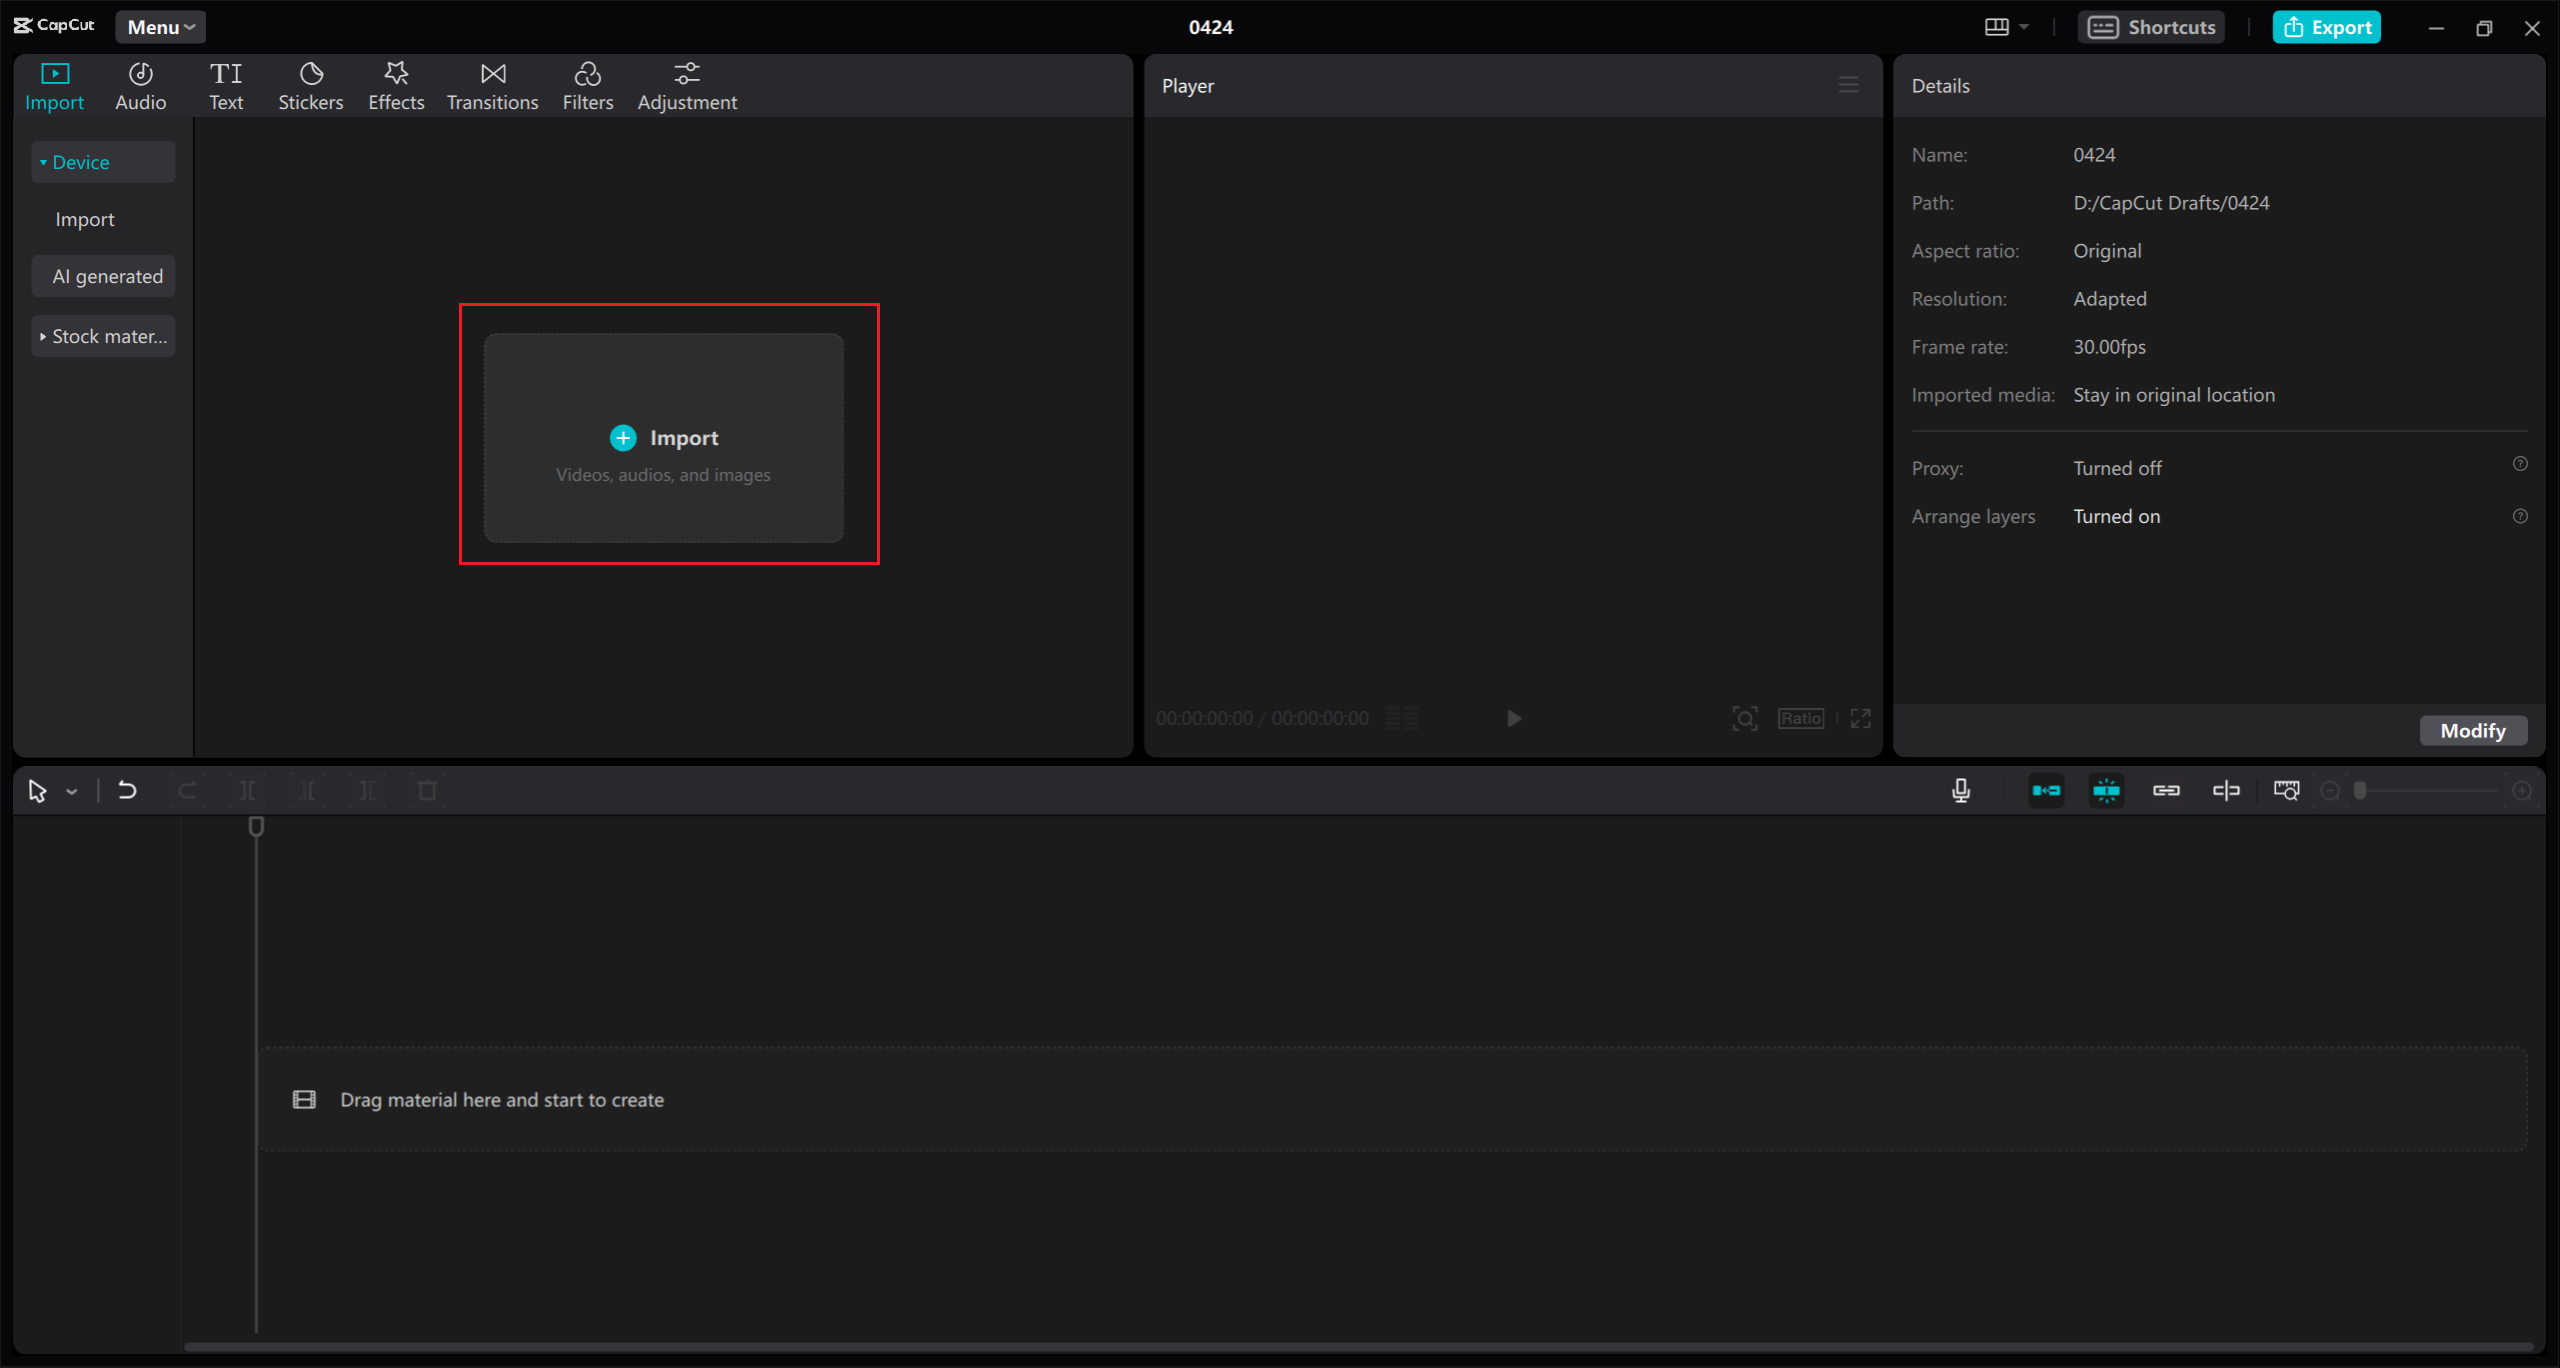Image resolution: width=2560 pixels, height=1368 pixels.
Task: Click the timecode grid icon in Player
Action: (1402, 718)
